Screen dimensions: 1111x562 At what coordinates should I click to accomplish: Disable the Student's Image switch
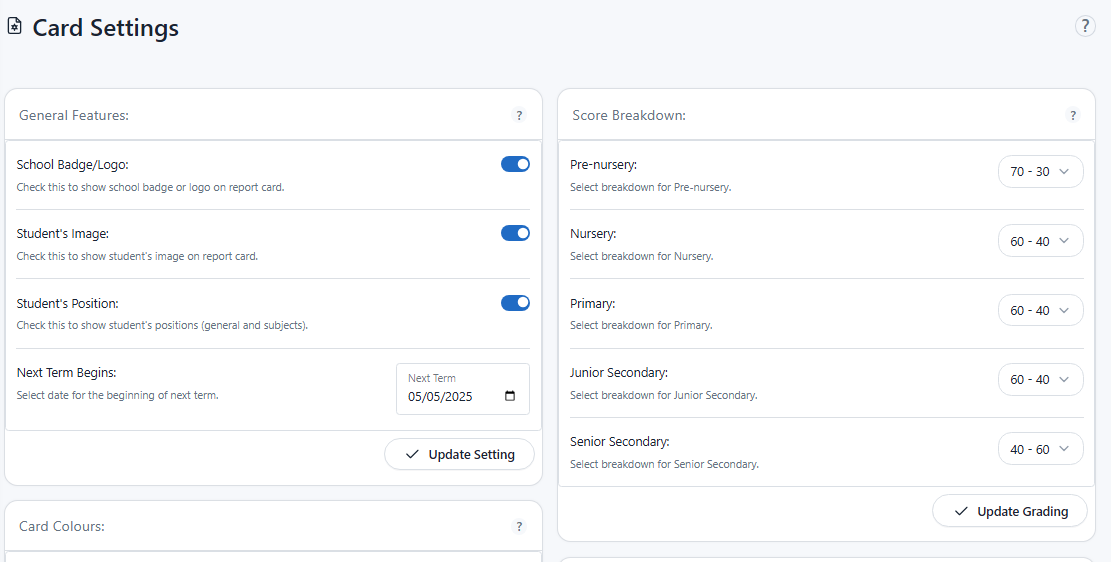click(515, 233)
